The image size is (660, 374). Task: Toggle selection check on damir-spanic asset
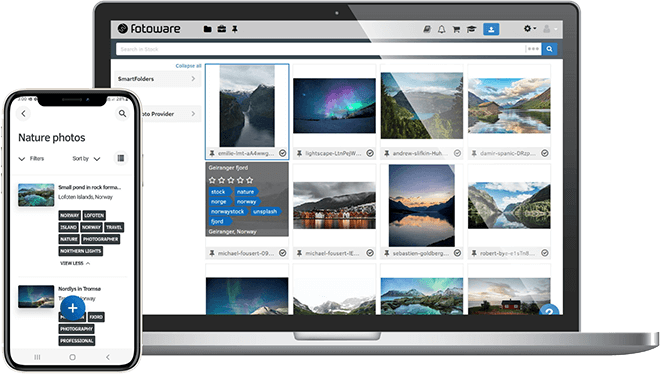(545, 154)
